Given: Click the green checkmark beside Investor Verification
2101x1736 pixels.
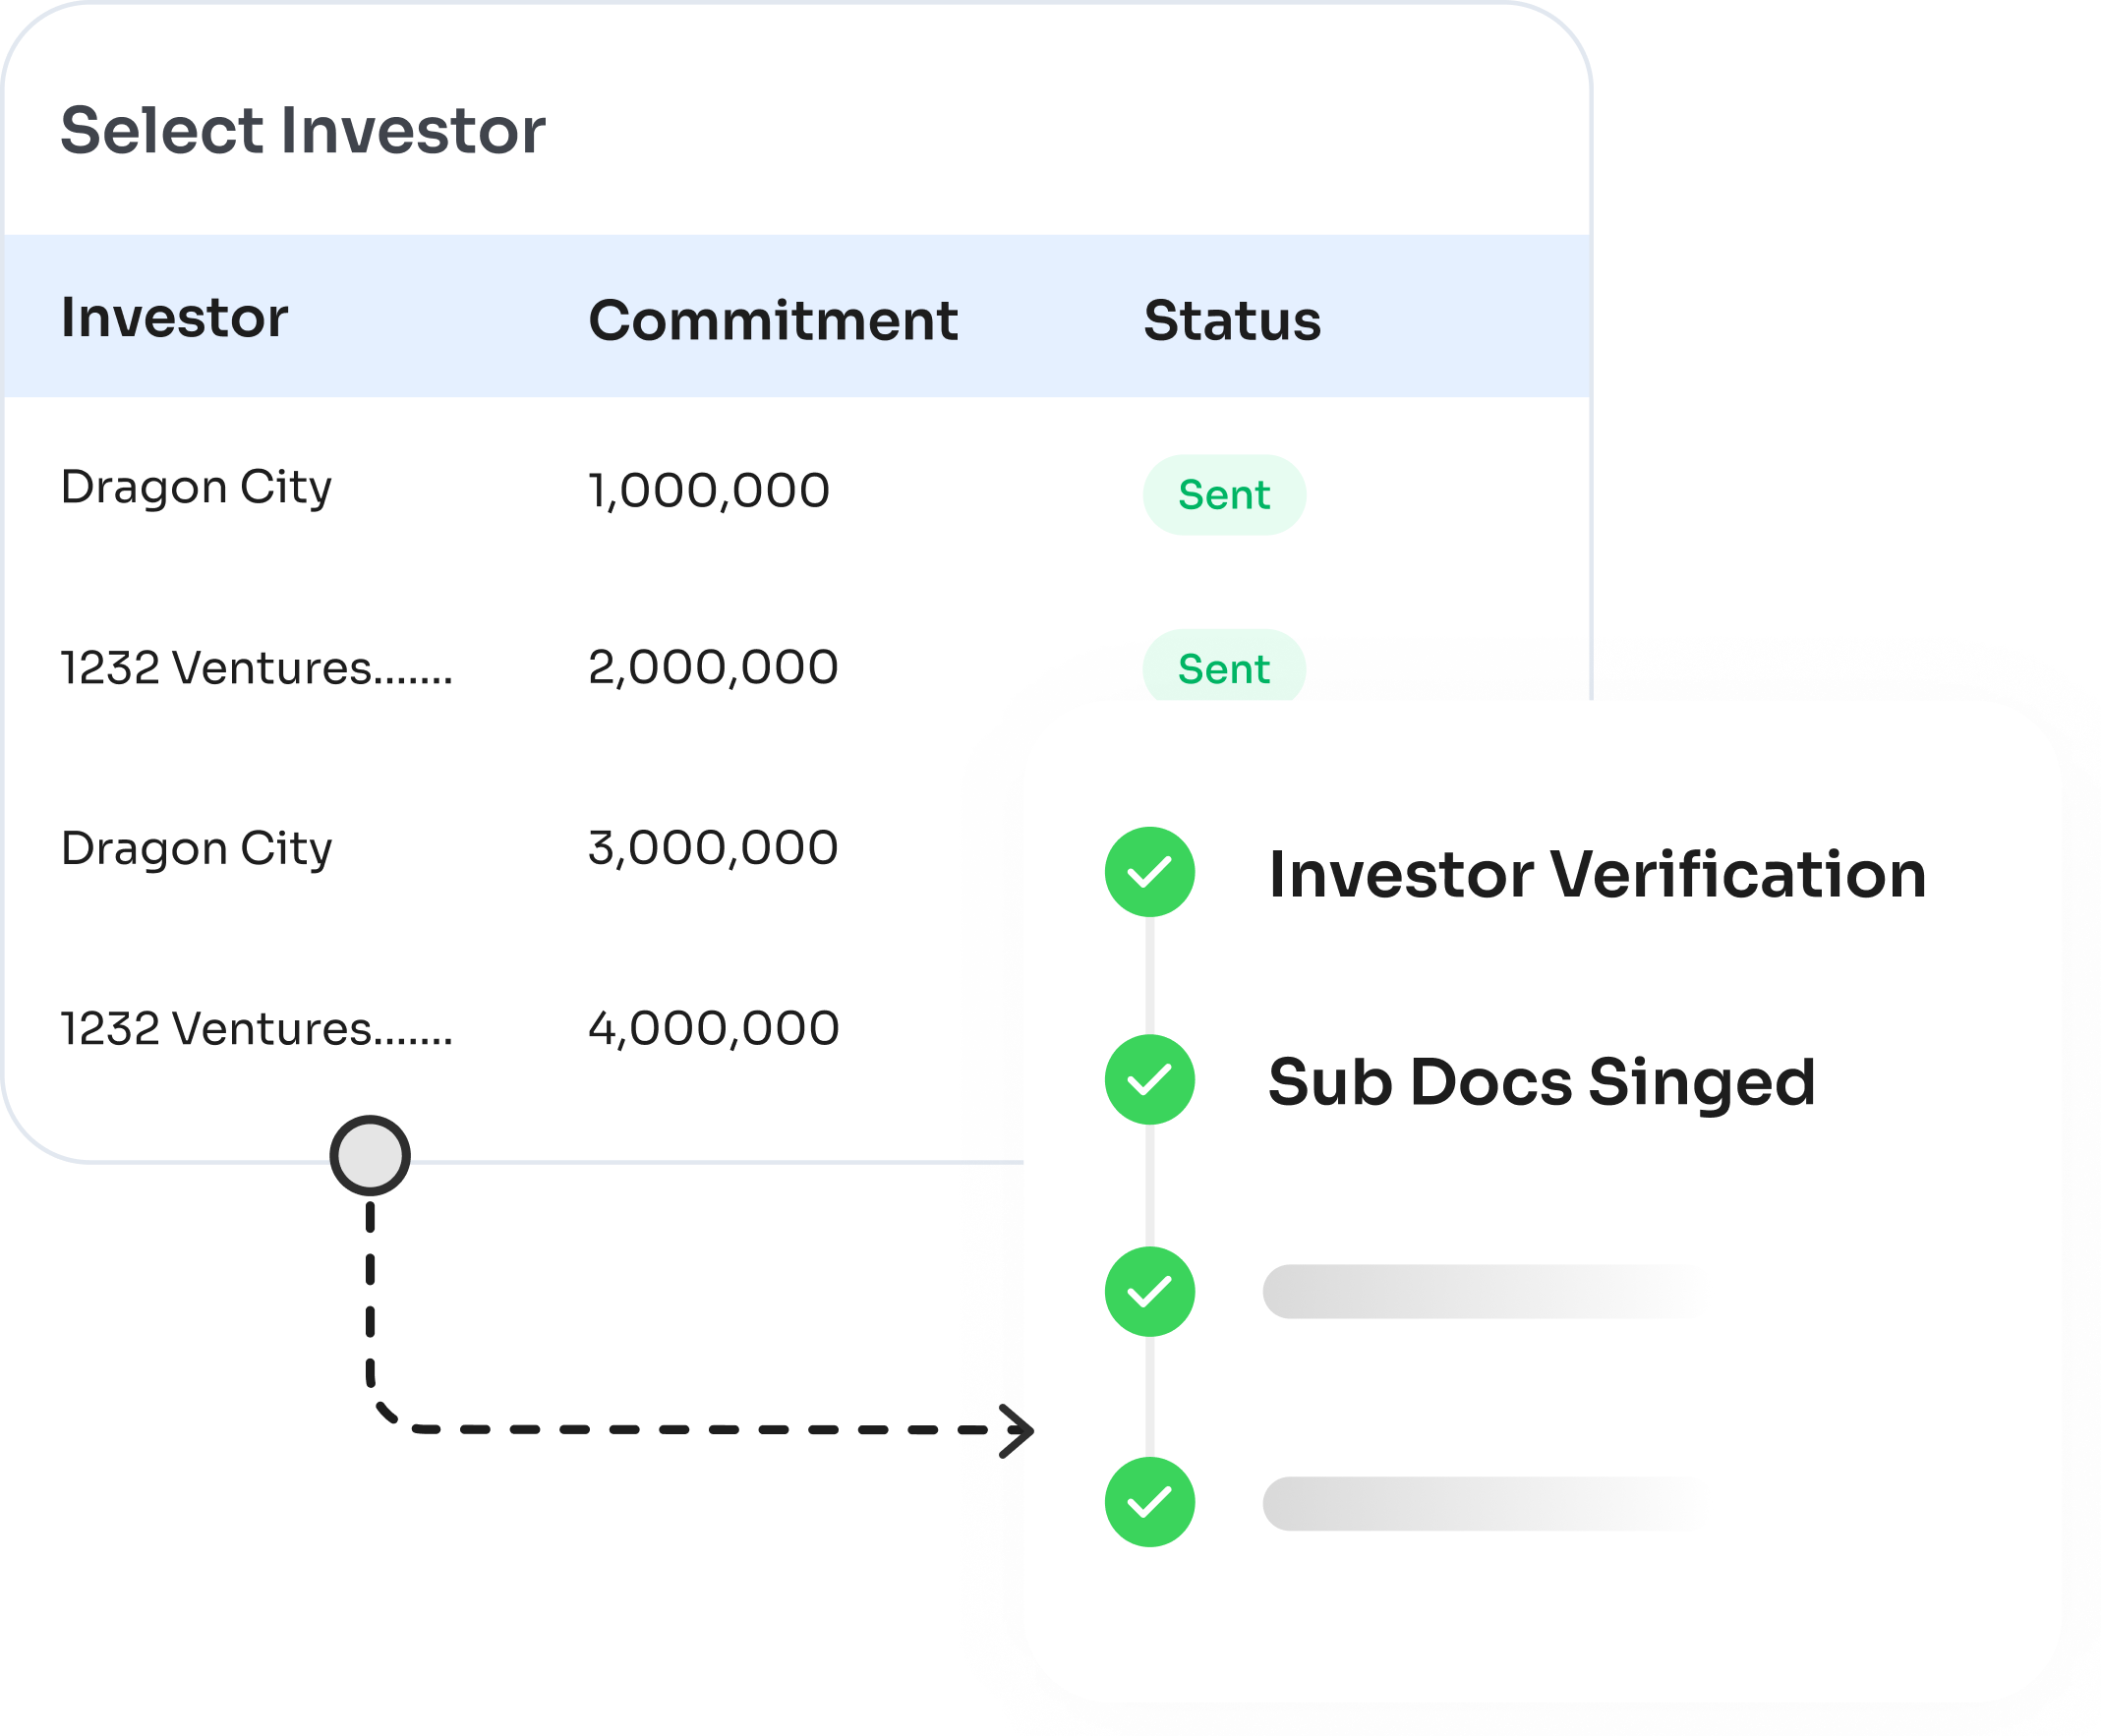Looking at the screenshot, I should tap(1149, 871).
